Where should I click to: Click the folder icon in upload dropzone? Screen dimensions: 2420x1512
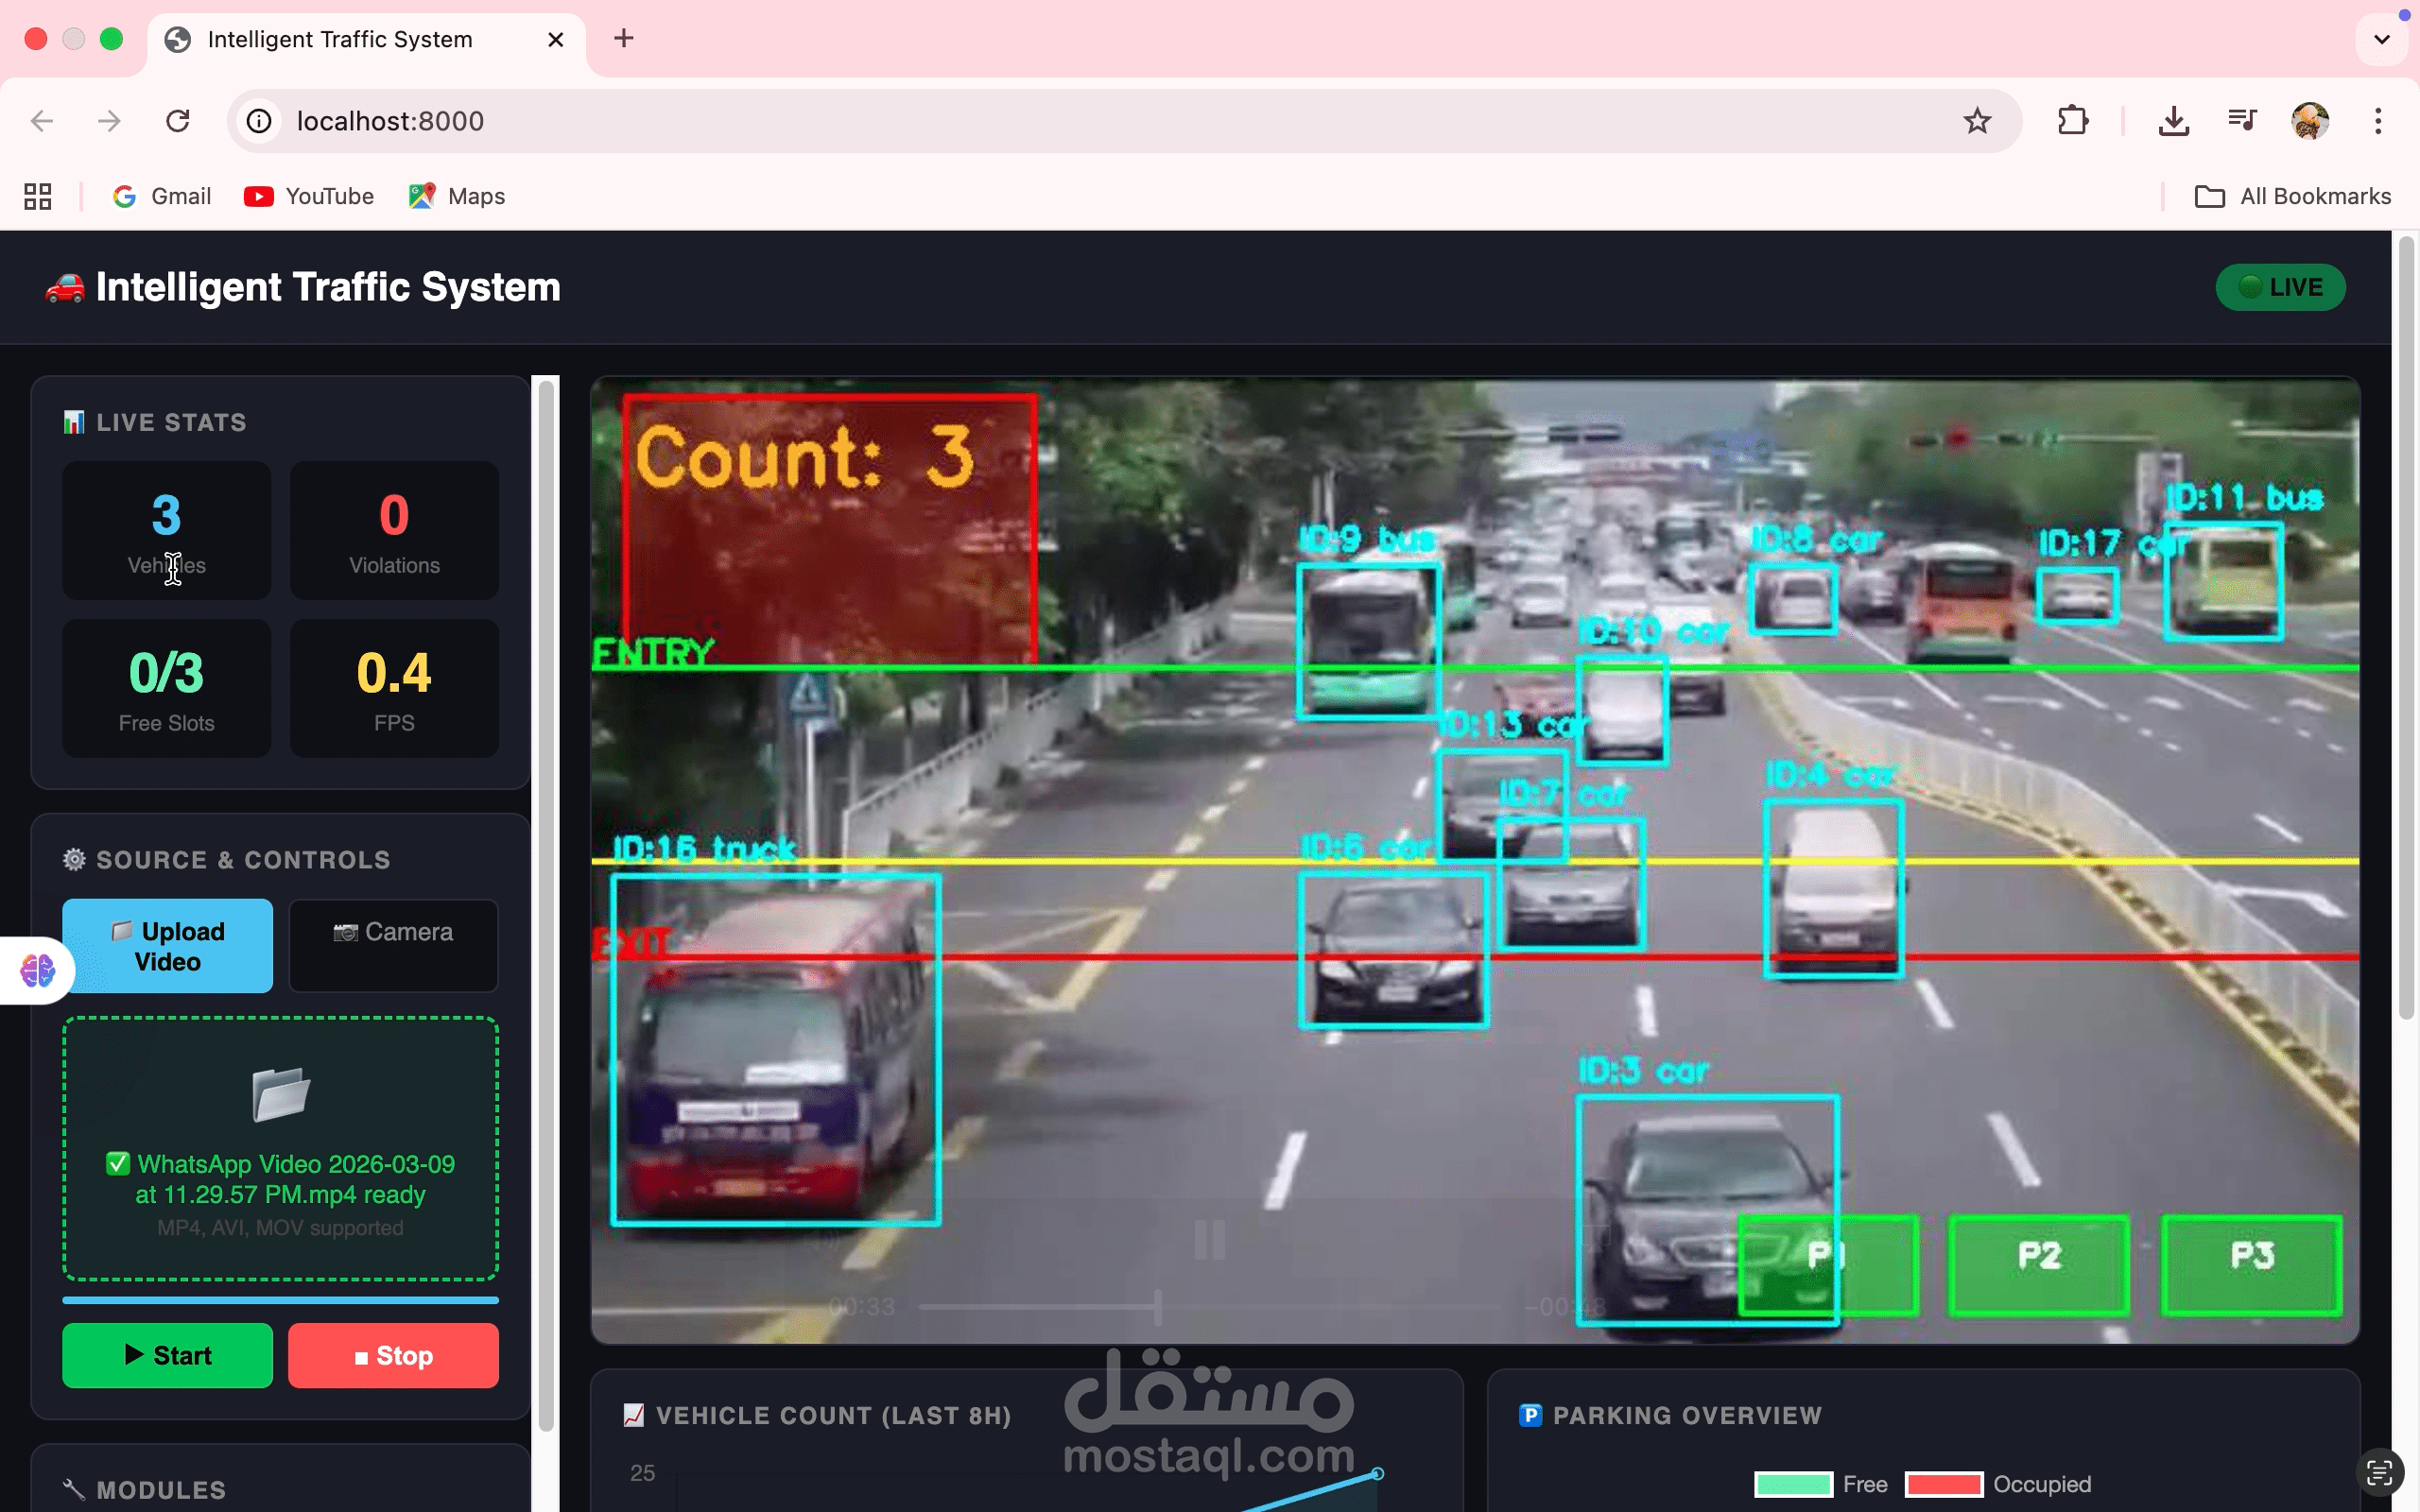[280, 1094]
